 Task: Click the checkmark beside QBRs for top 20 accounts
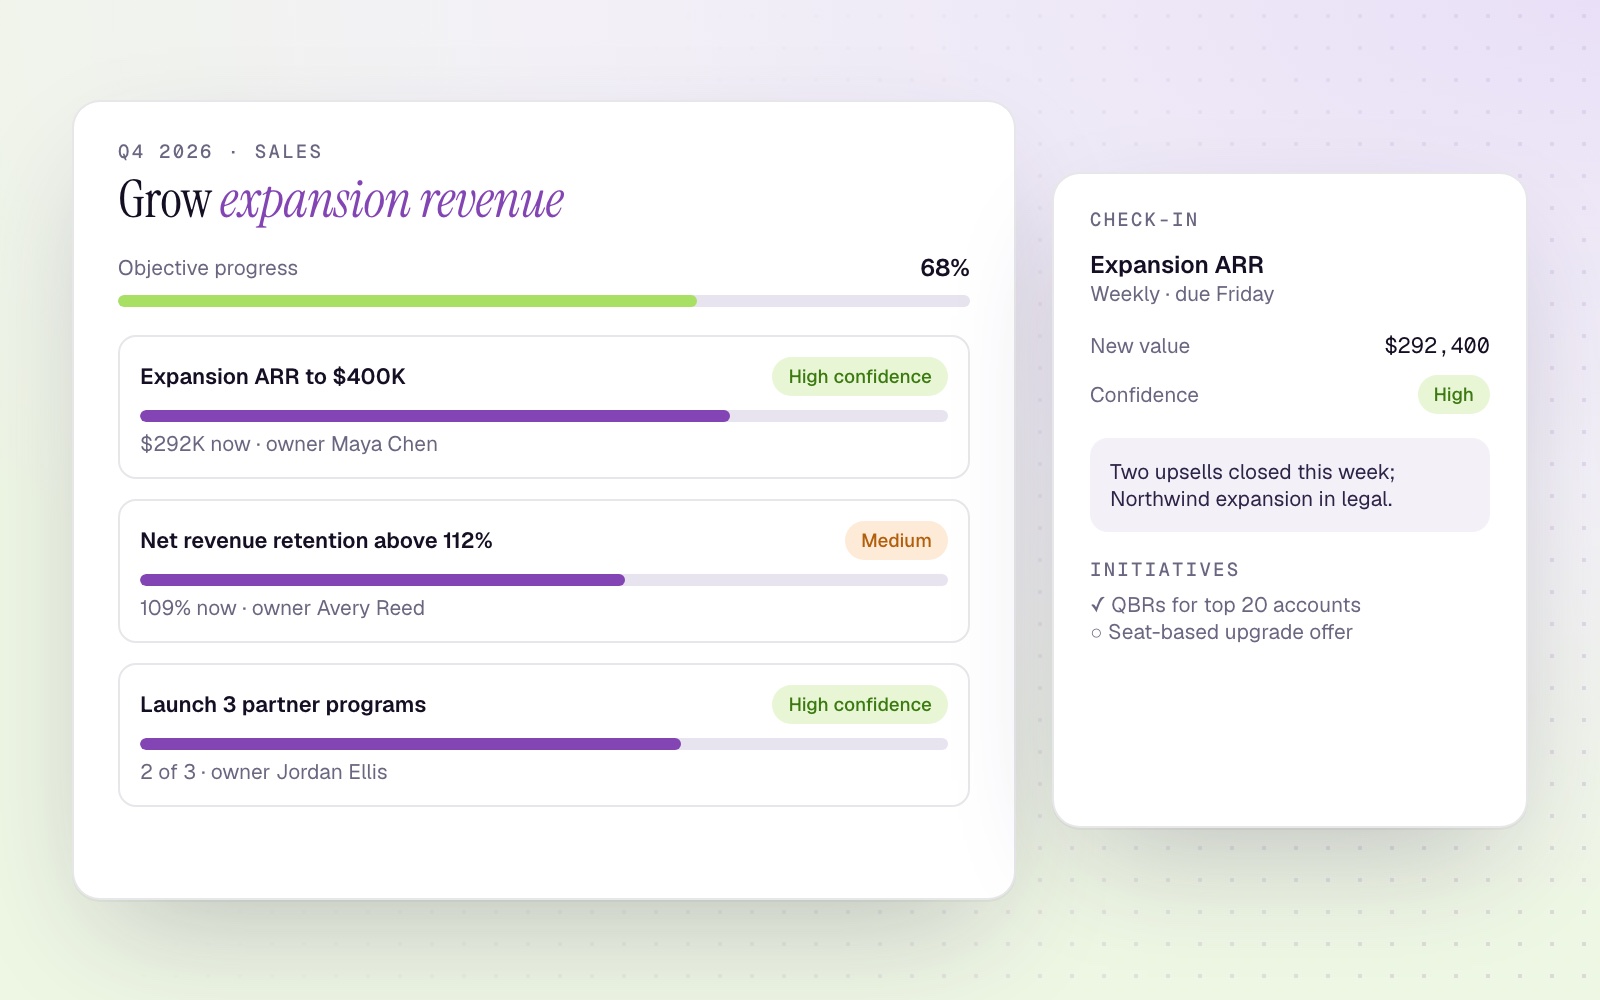click(1098, 605)
